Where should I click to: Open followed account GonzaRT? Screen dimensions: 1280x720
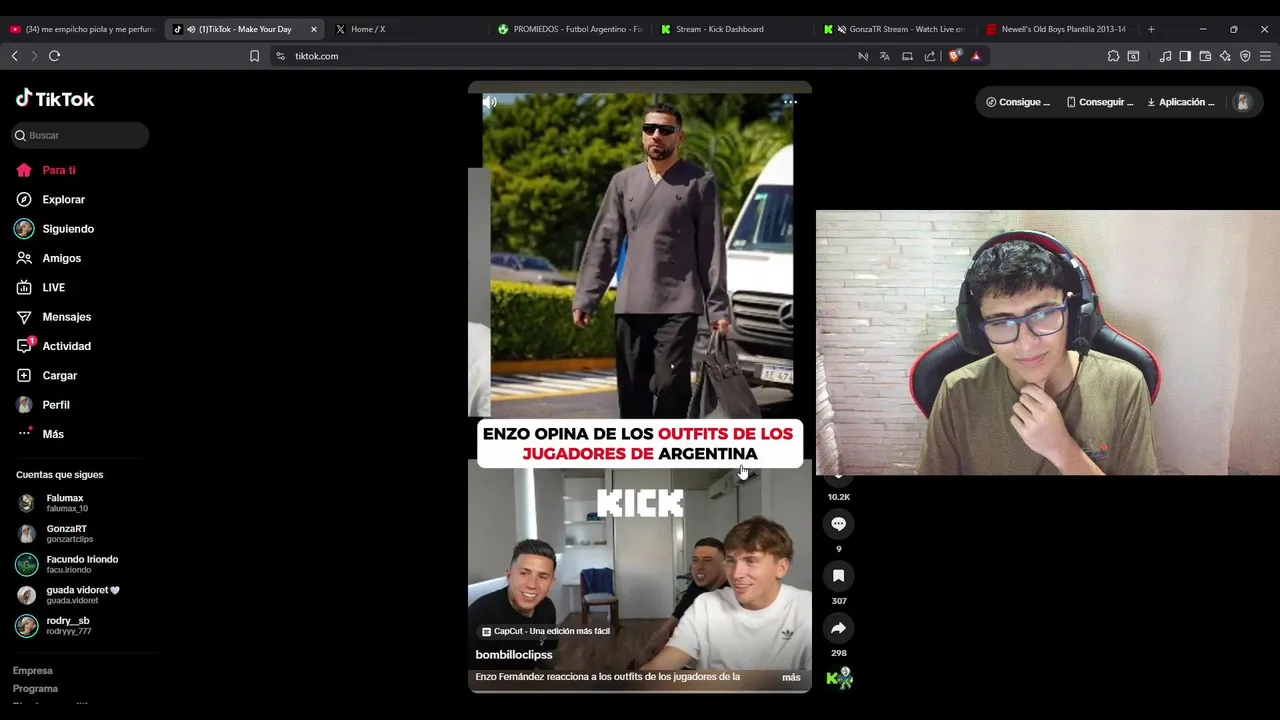pyautogui.click(x=55, y=534)
